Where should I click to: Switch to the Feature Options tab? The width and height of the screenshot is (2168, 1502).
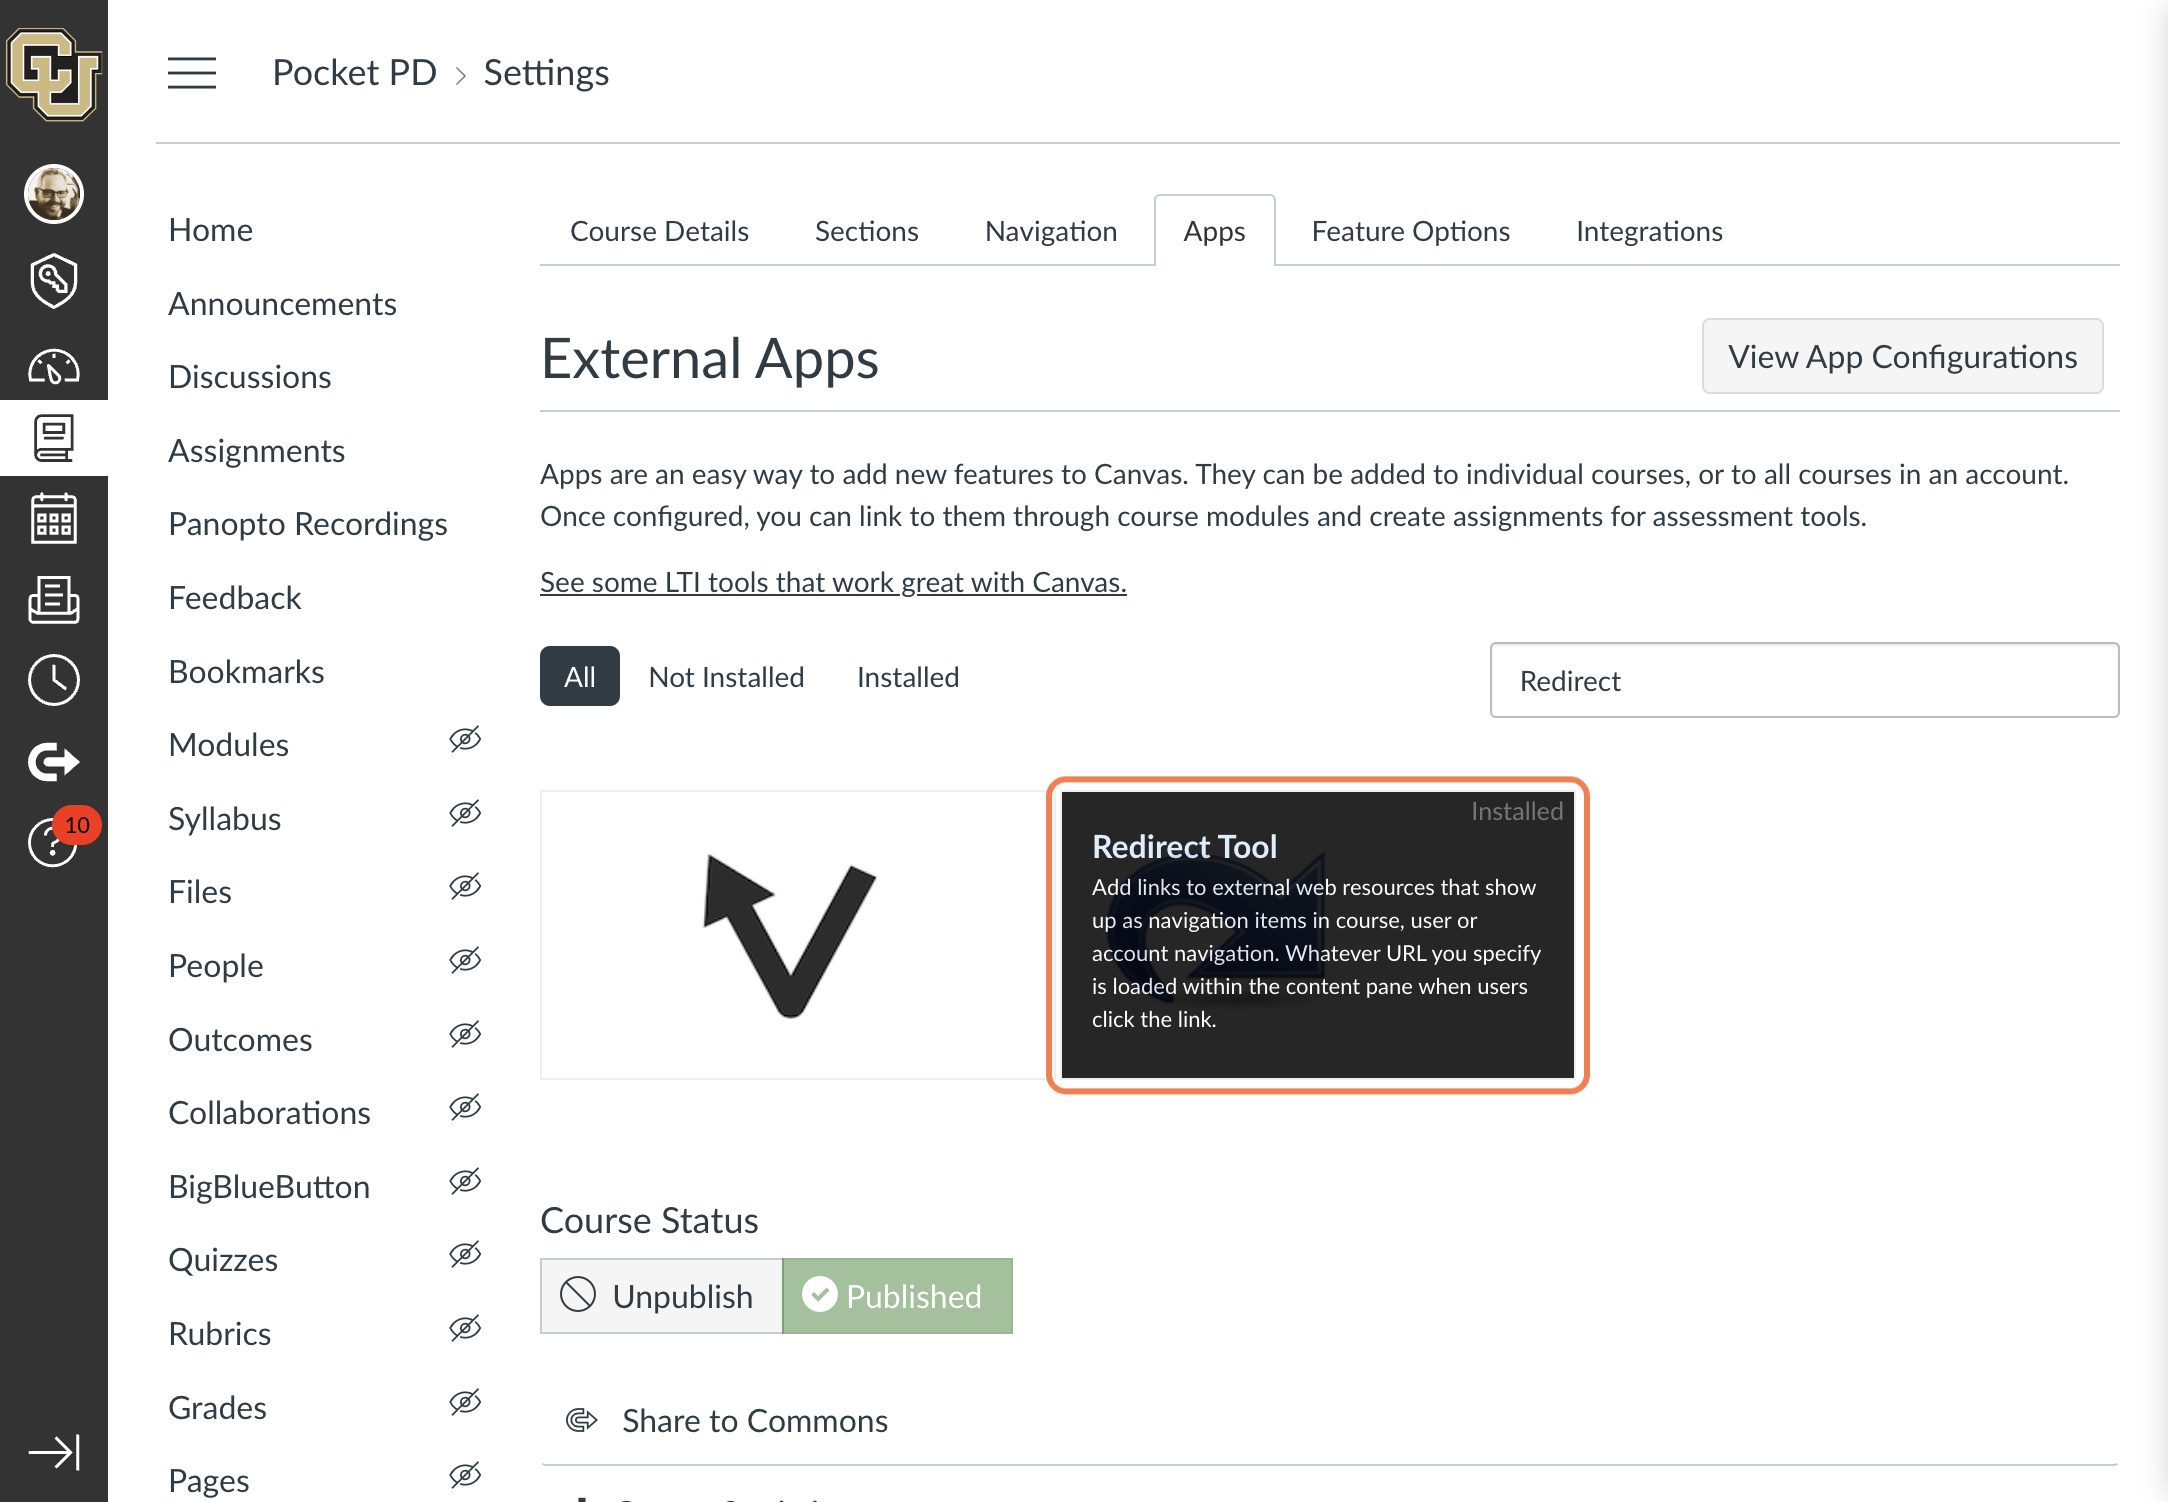[x=1410, y=231]
